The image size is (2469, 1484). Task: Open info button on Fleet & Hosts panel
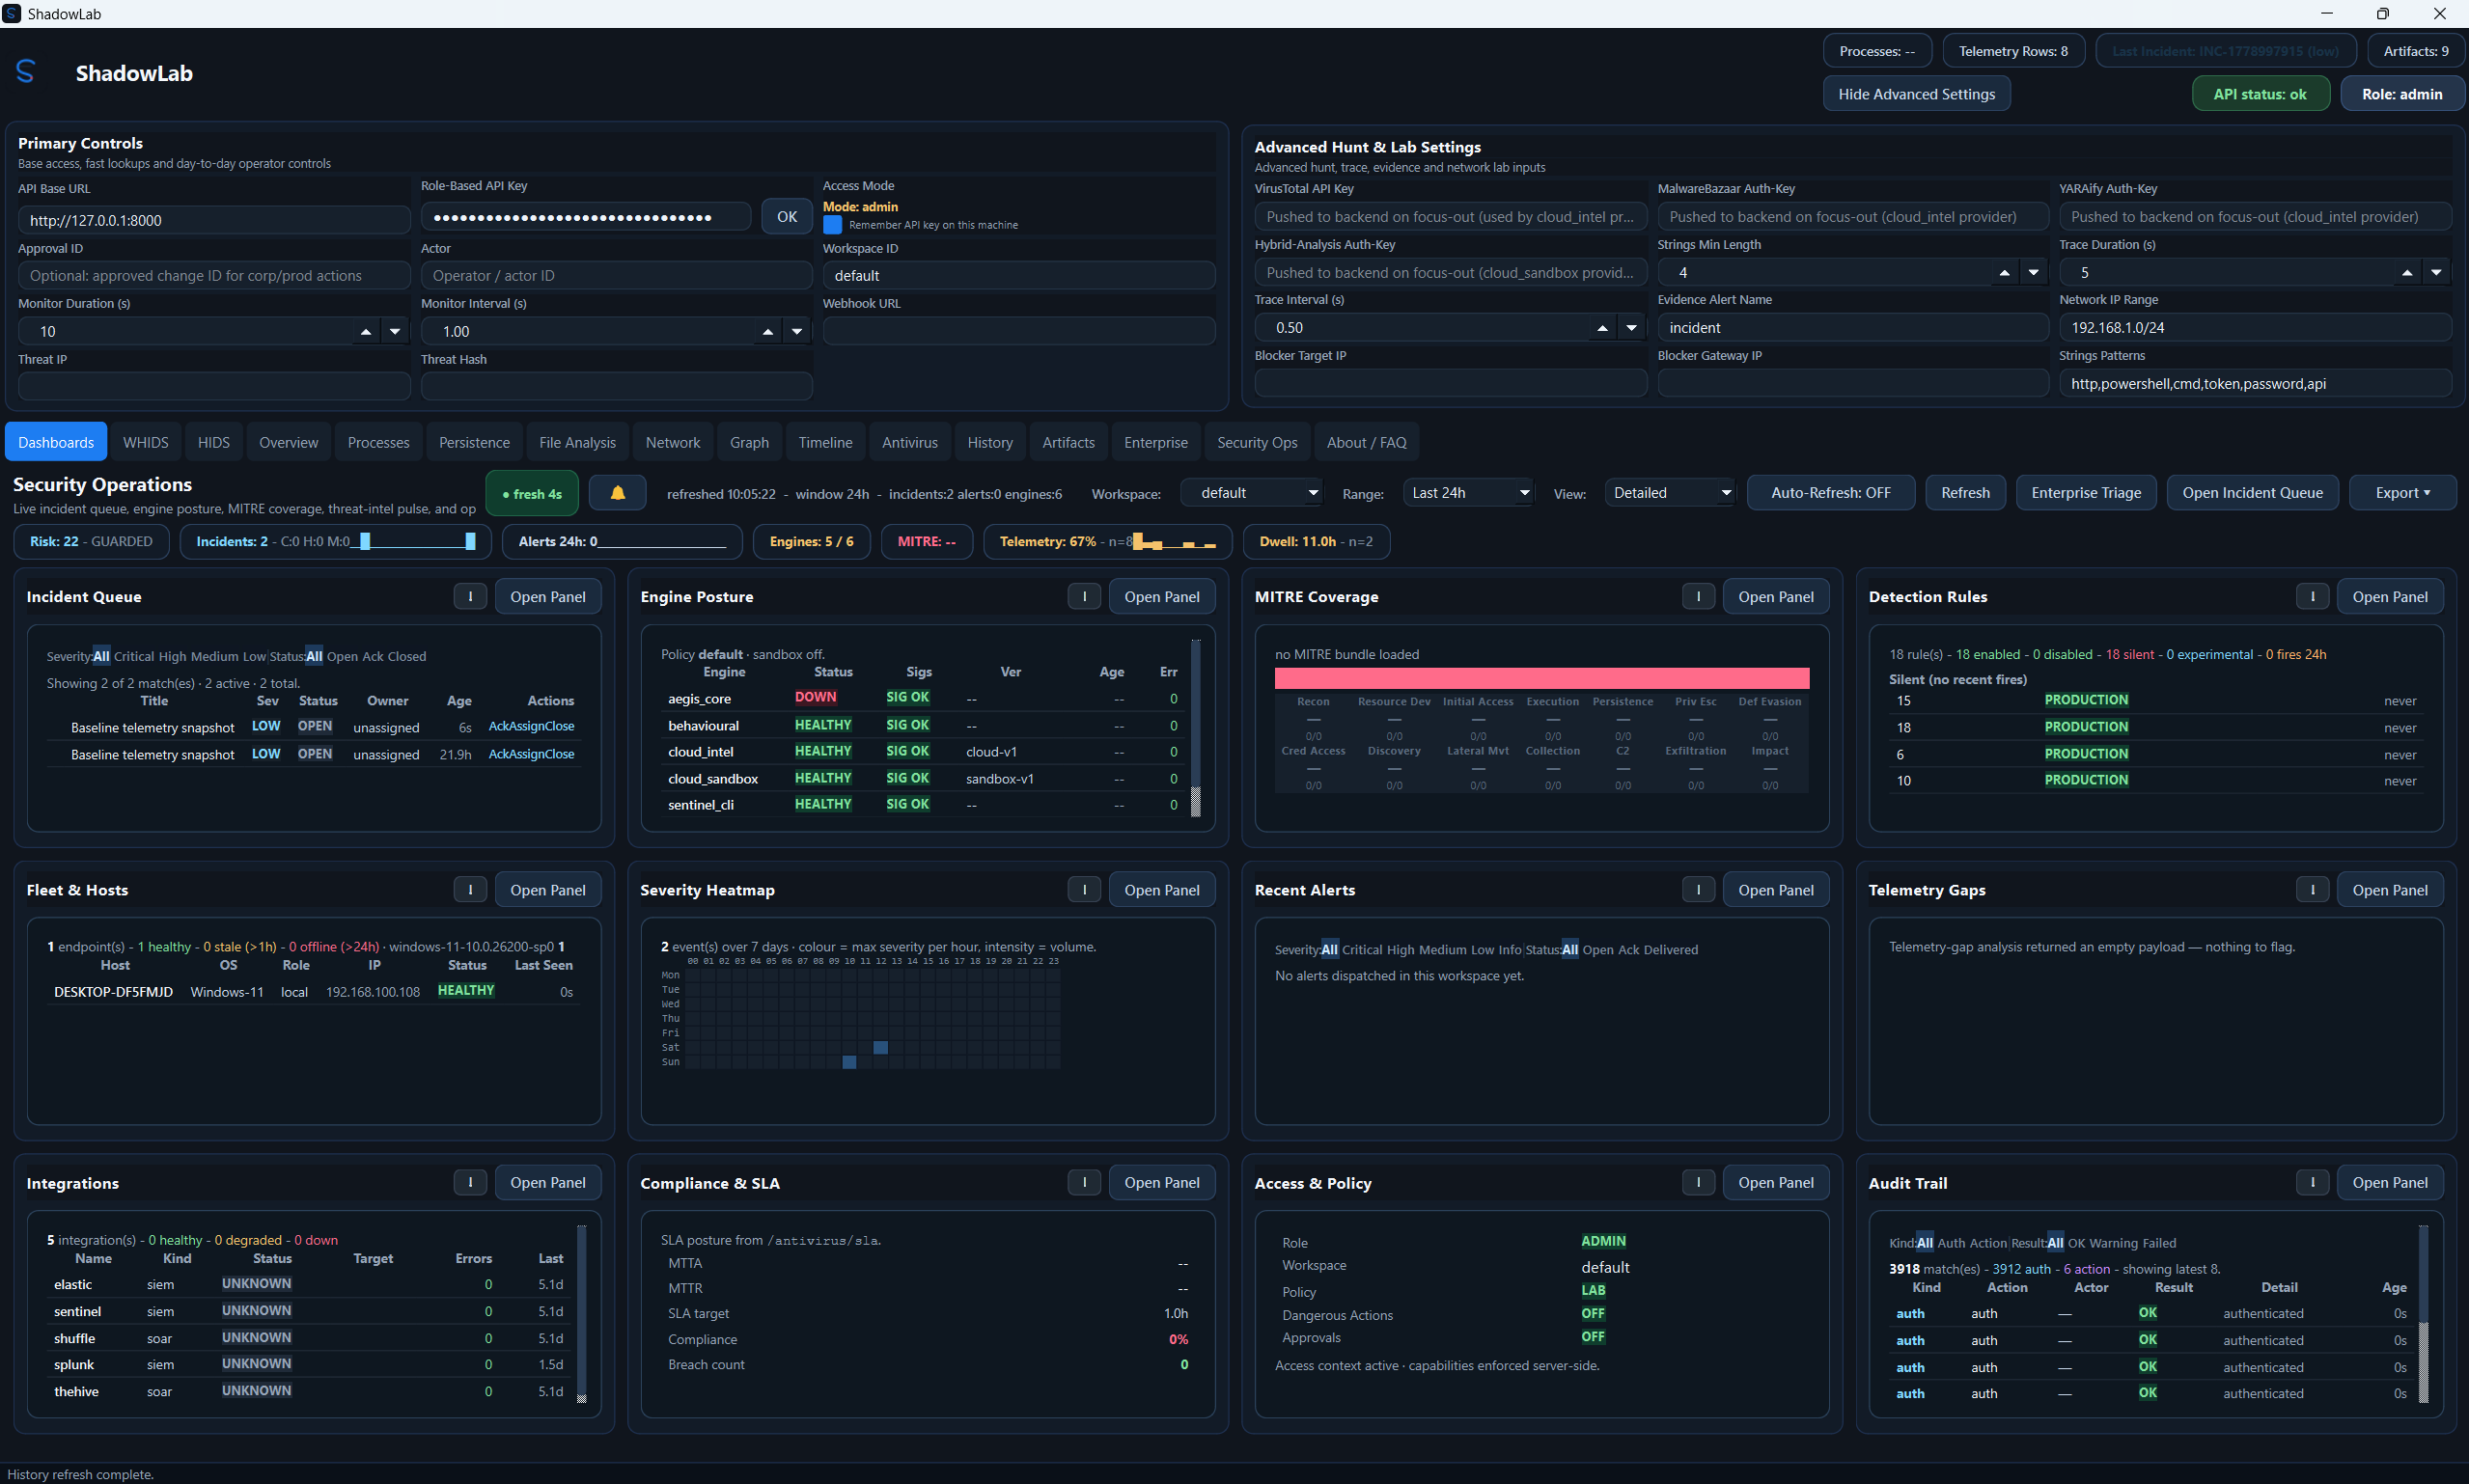(x=470, y=889)
